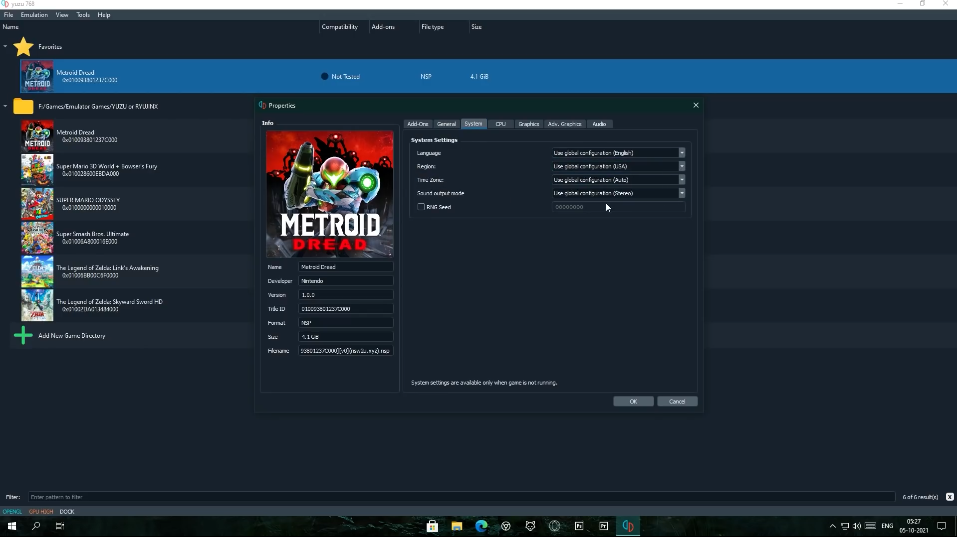Show hidden system tray icons
The height and width of the screenshot is (537, 957).
coord(832,526)
